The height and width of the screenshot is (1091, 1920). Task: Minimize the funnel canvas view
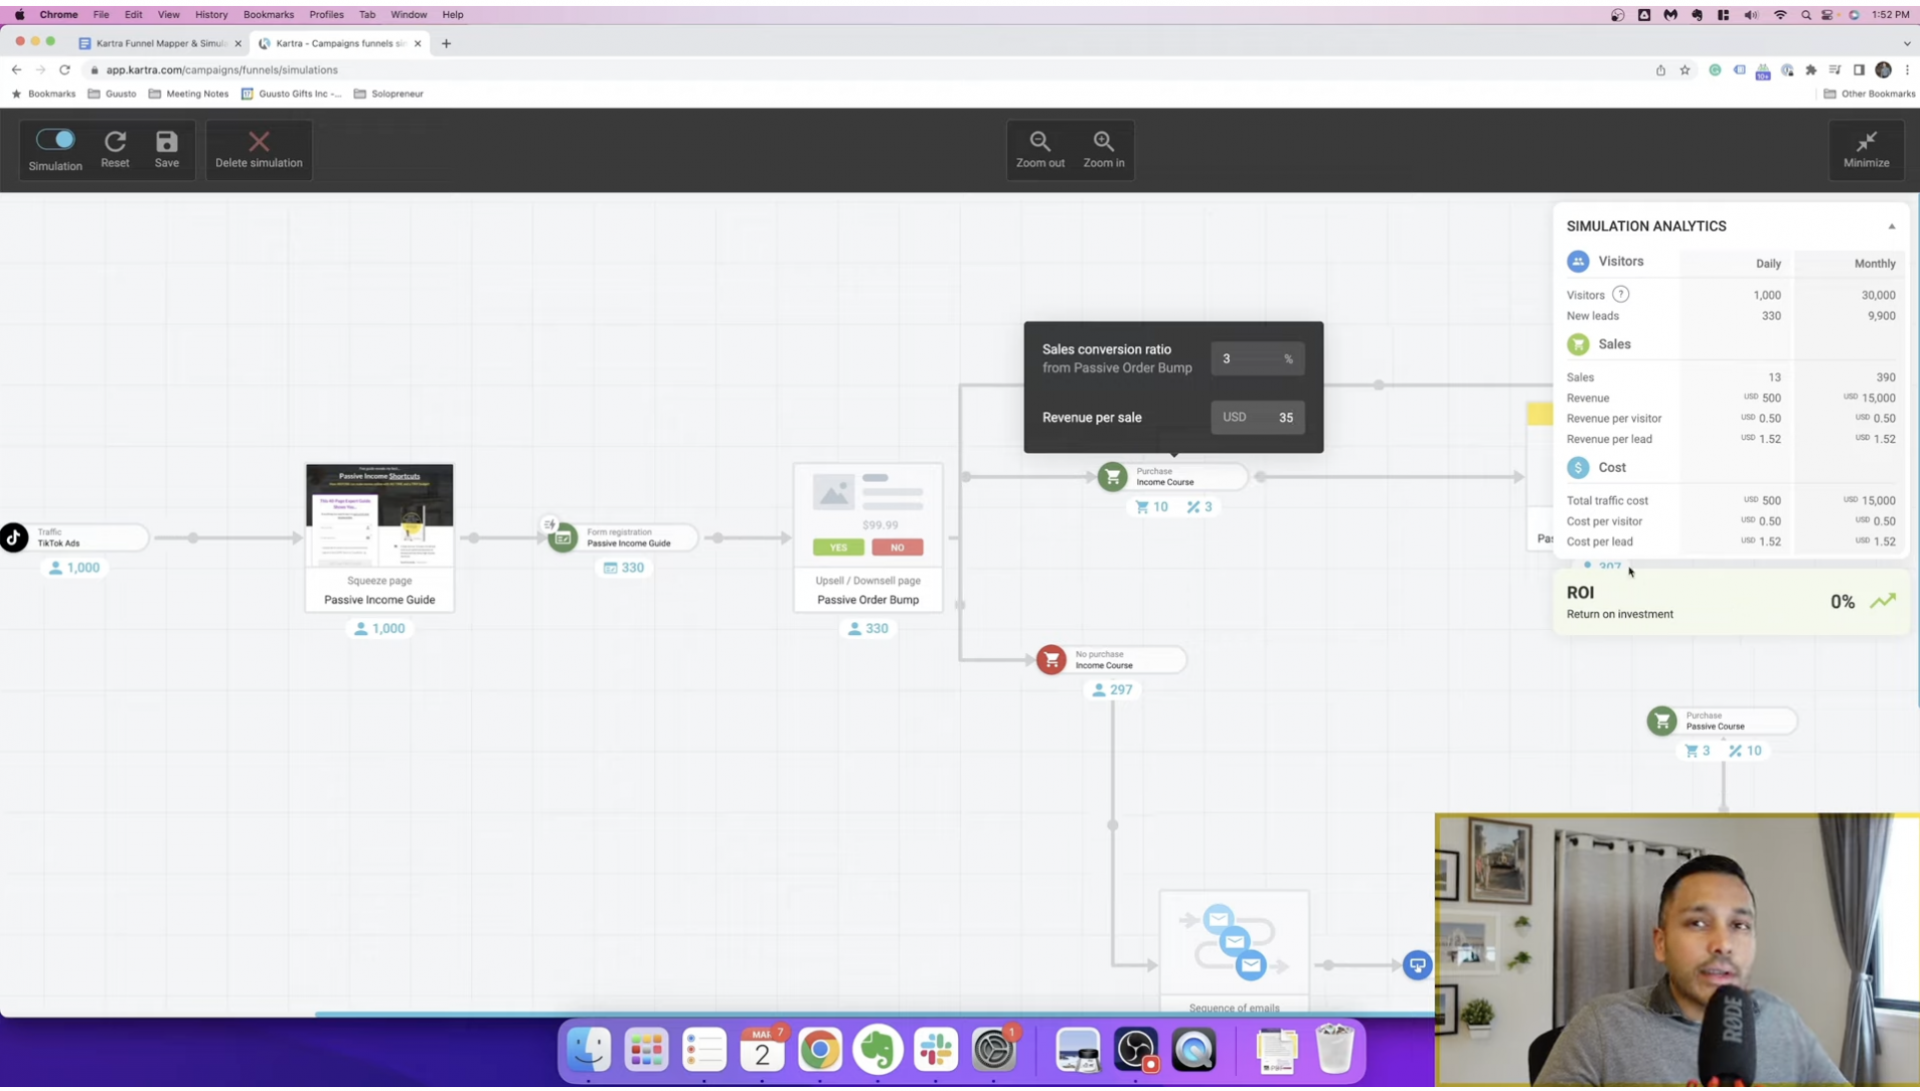(1866, 142)
